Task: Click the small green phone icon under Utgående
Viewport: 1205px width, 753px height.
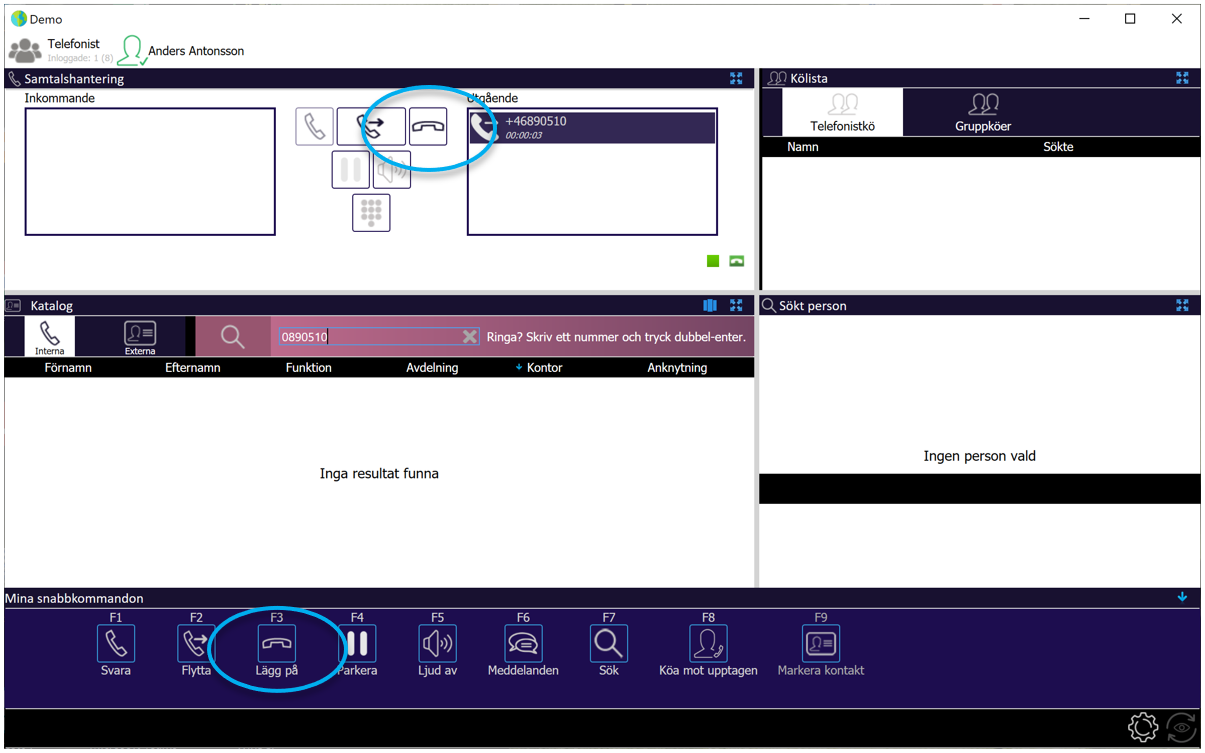Action: tap(737, 261)
